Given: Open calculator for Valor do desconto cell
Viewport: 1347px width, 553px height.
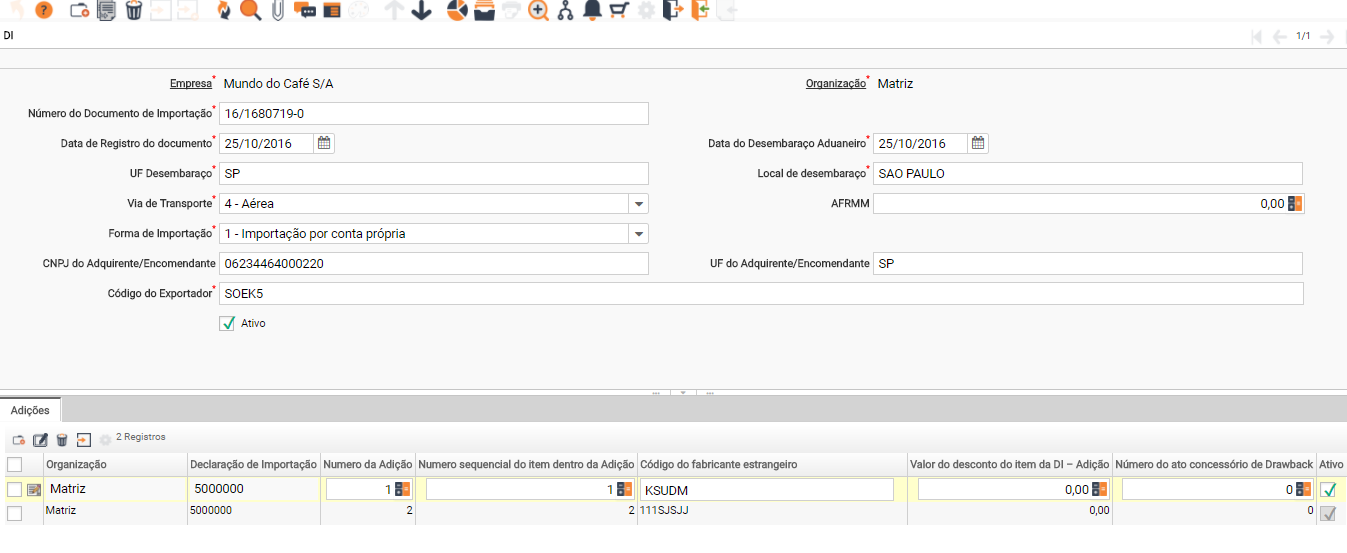Looking at the screenshot, I should click(1099, 489).
